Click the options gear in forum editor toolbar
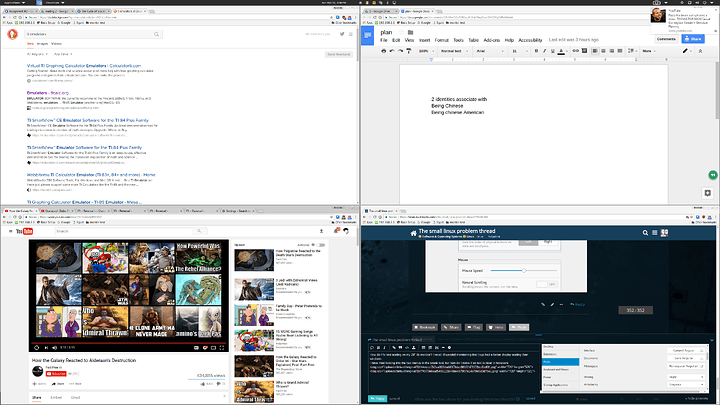 coord(449,348)
